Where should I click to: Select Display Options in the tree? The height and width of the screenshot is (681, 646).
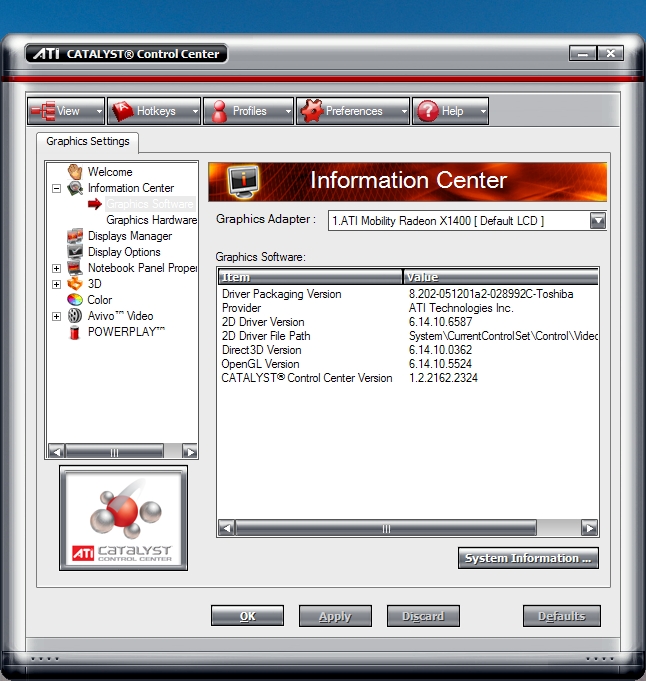click(x=124, y=252)
